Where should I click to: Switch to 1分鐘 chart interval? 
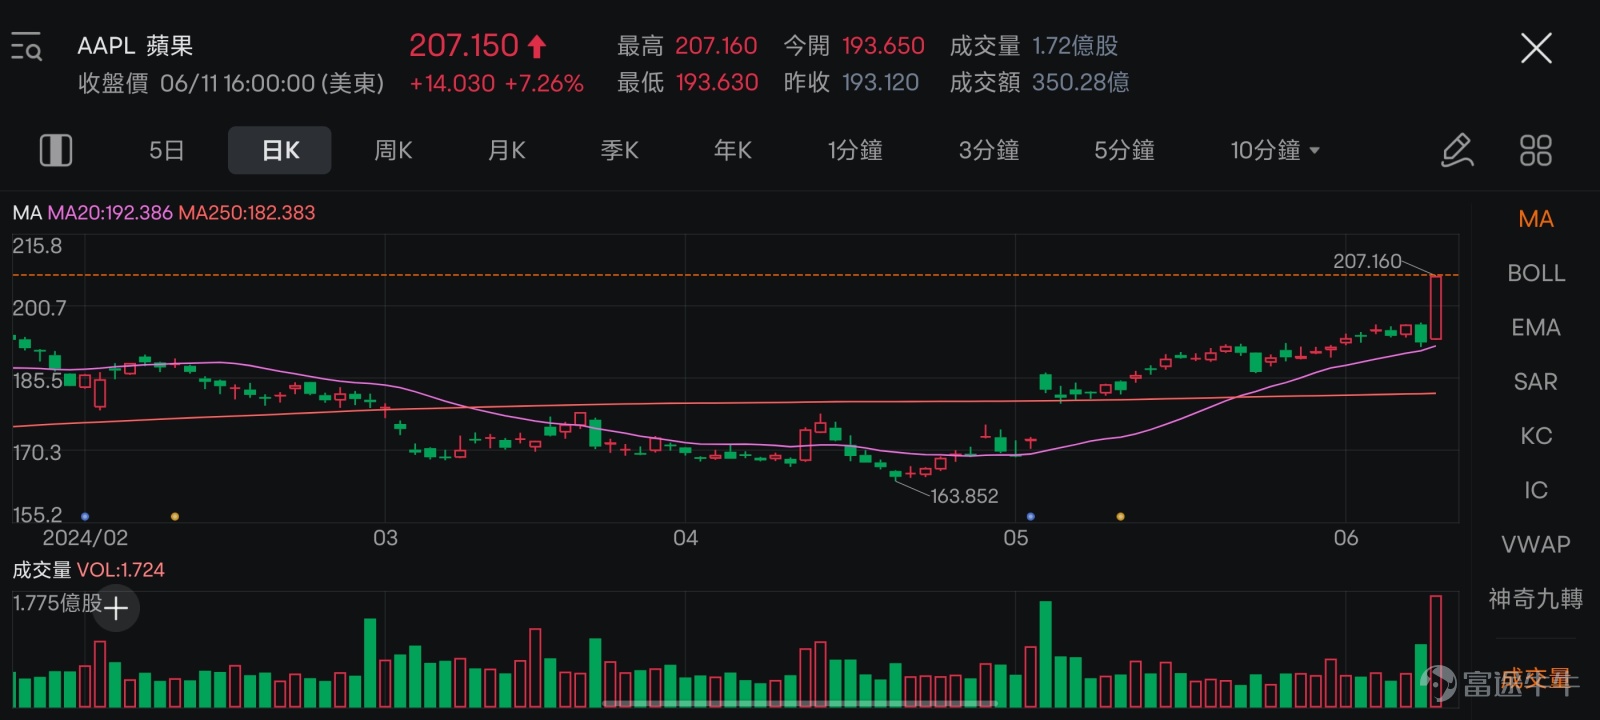tap(855, 150)
